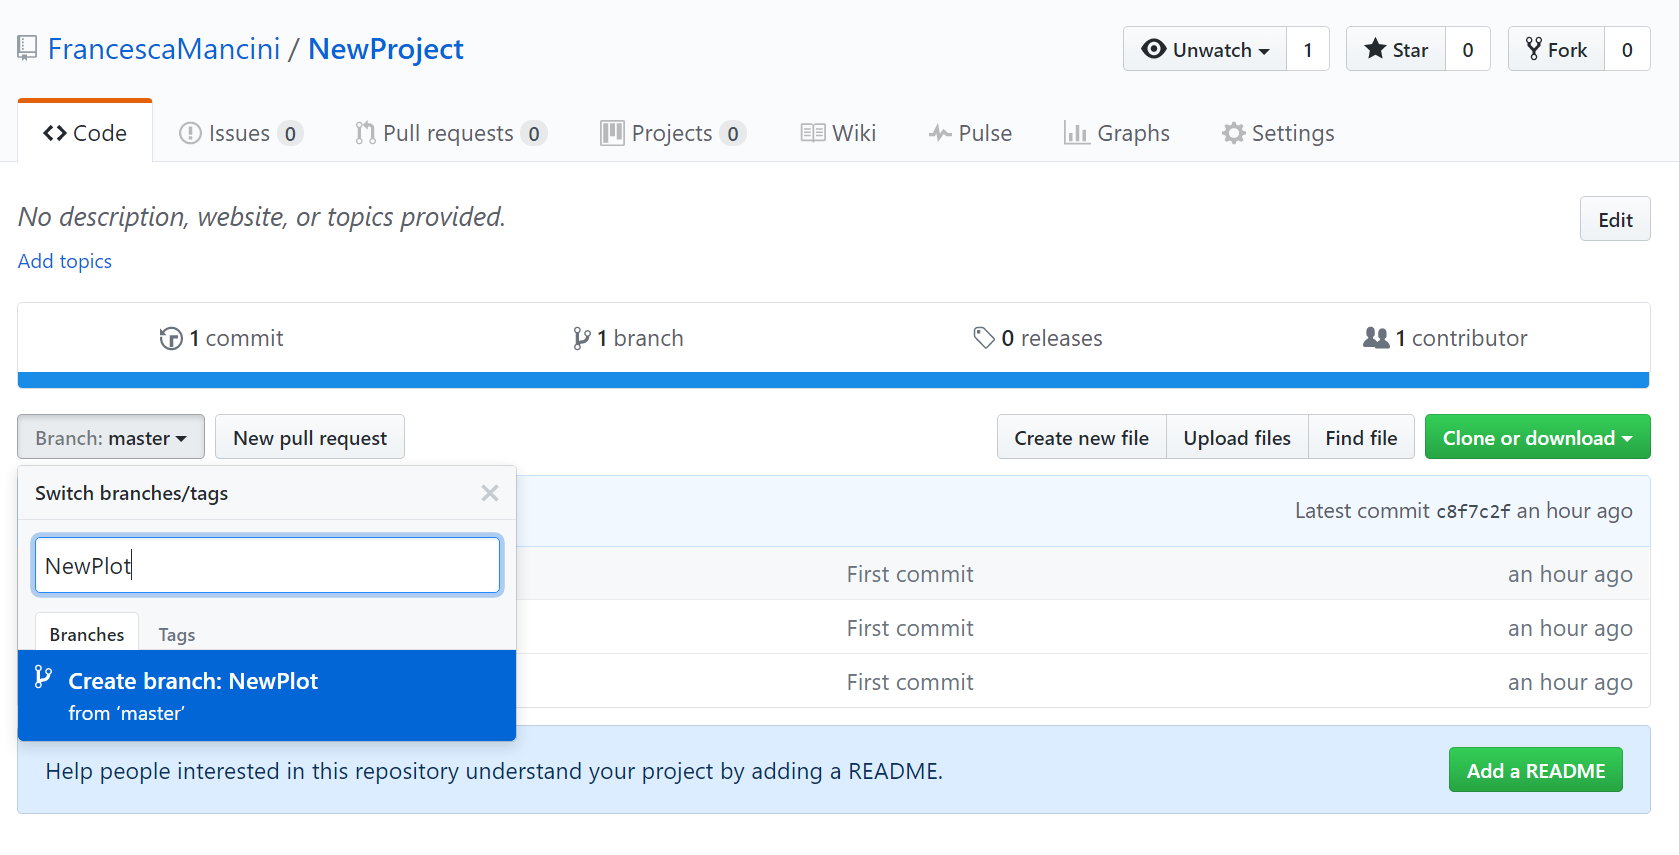Click the tag icon beside 0 releases
The height and width of the screenshot is (855, 1679).
click(984, 338)
